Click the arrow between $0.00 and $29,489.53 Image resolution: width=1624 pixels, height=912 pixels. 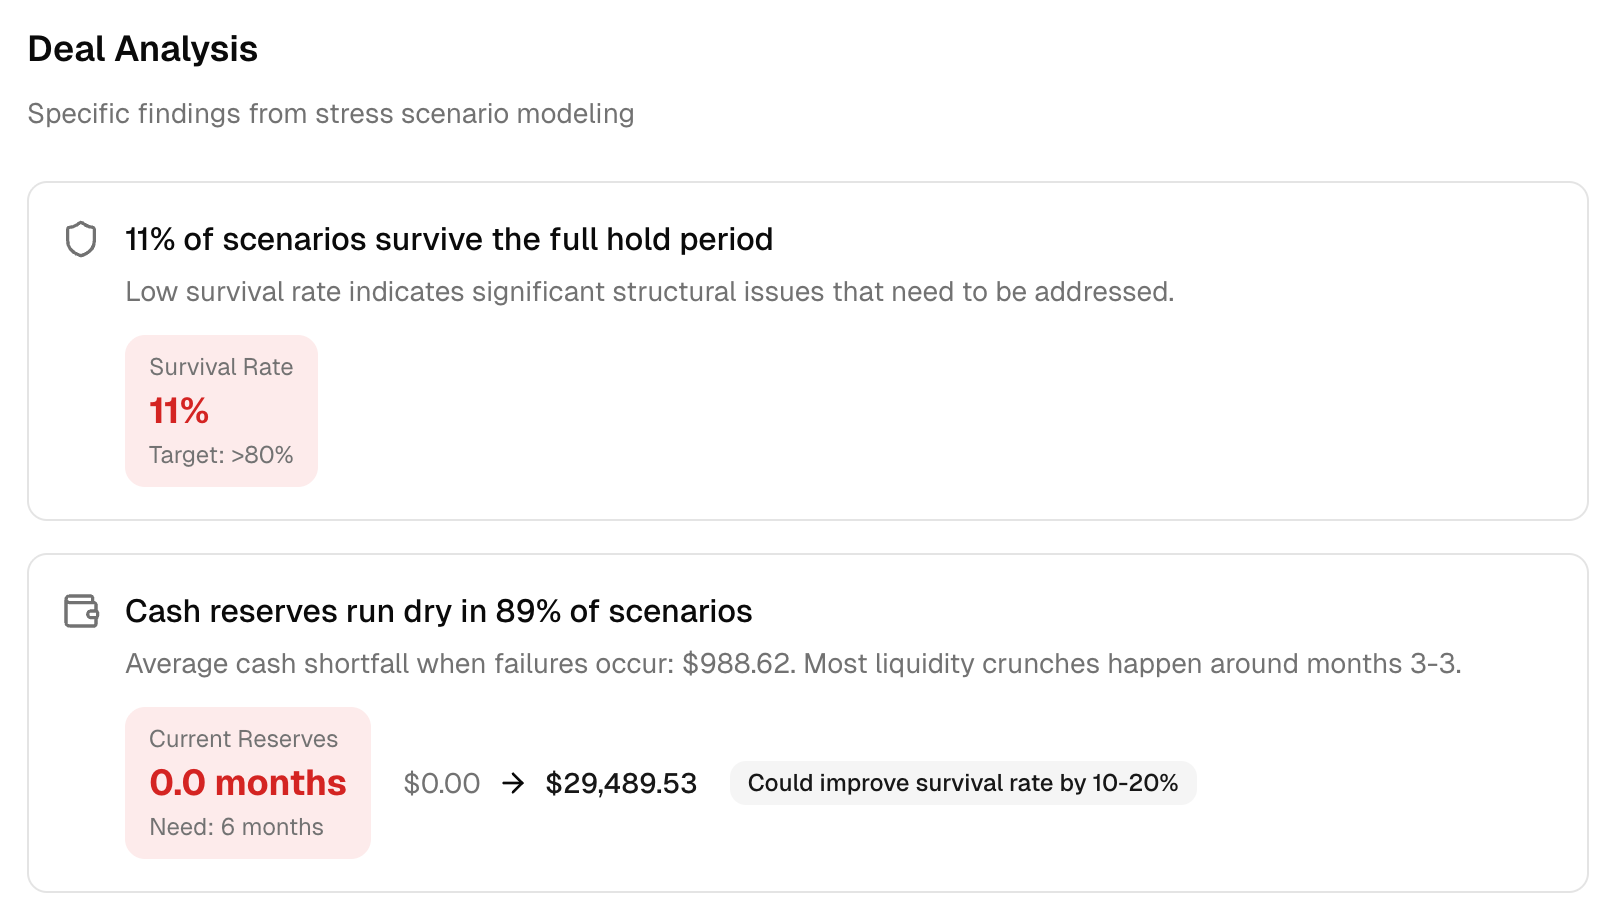513,784
